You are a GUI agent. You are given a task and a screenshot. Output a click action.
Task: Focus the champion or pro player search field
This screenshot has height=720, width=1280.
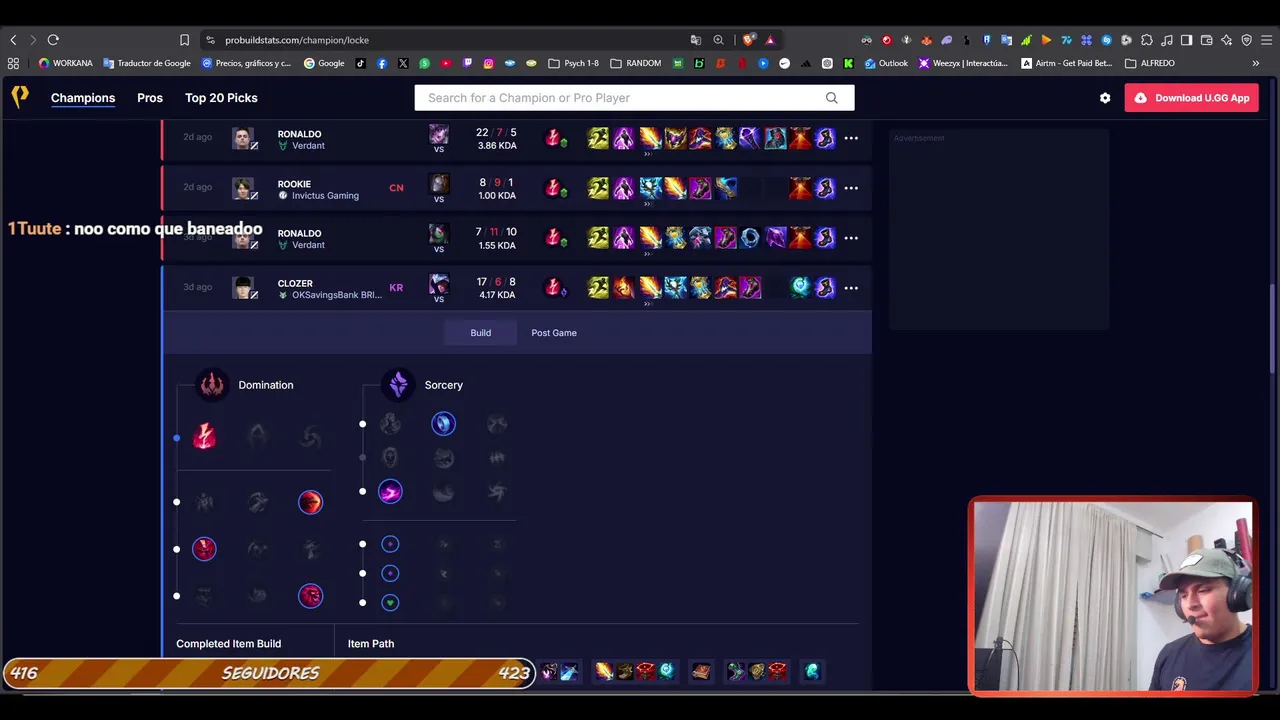(634, 98)
